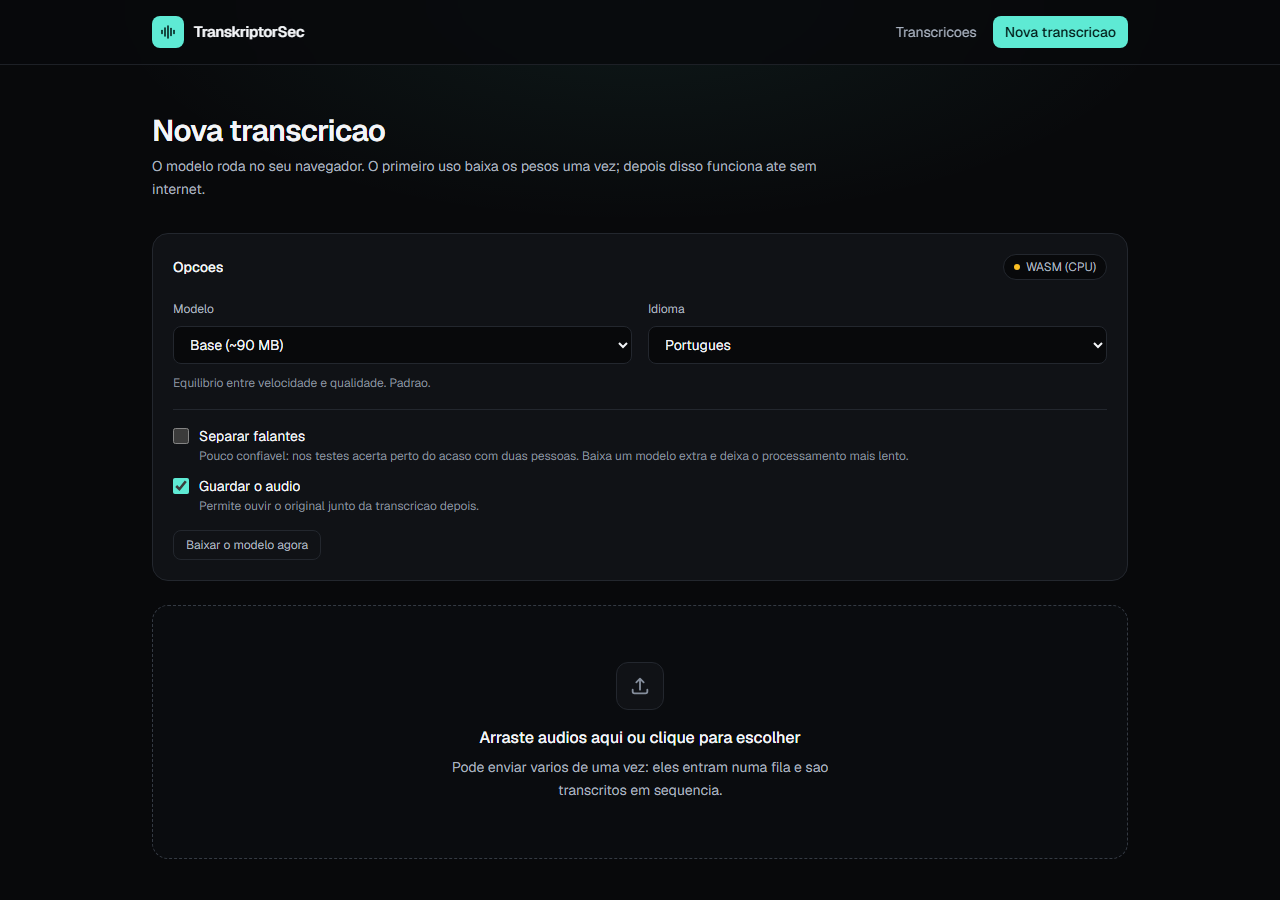Click the Nova transcricao page heading

[269, 131]
